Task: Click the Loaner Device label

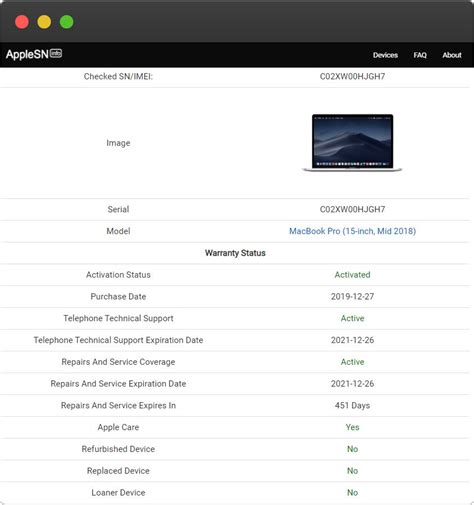Action: pyautogui.click(x=118, y=492)
